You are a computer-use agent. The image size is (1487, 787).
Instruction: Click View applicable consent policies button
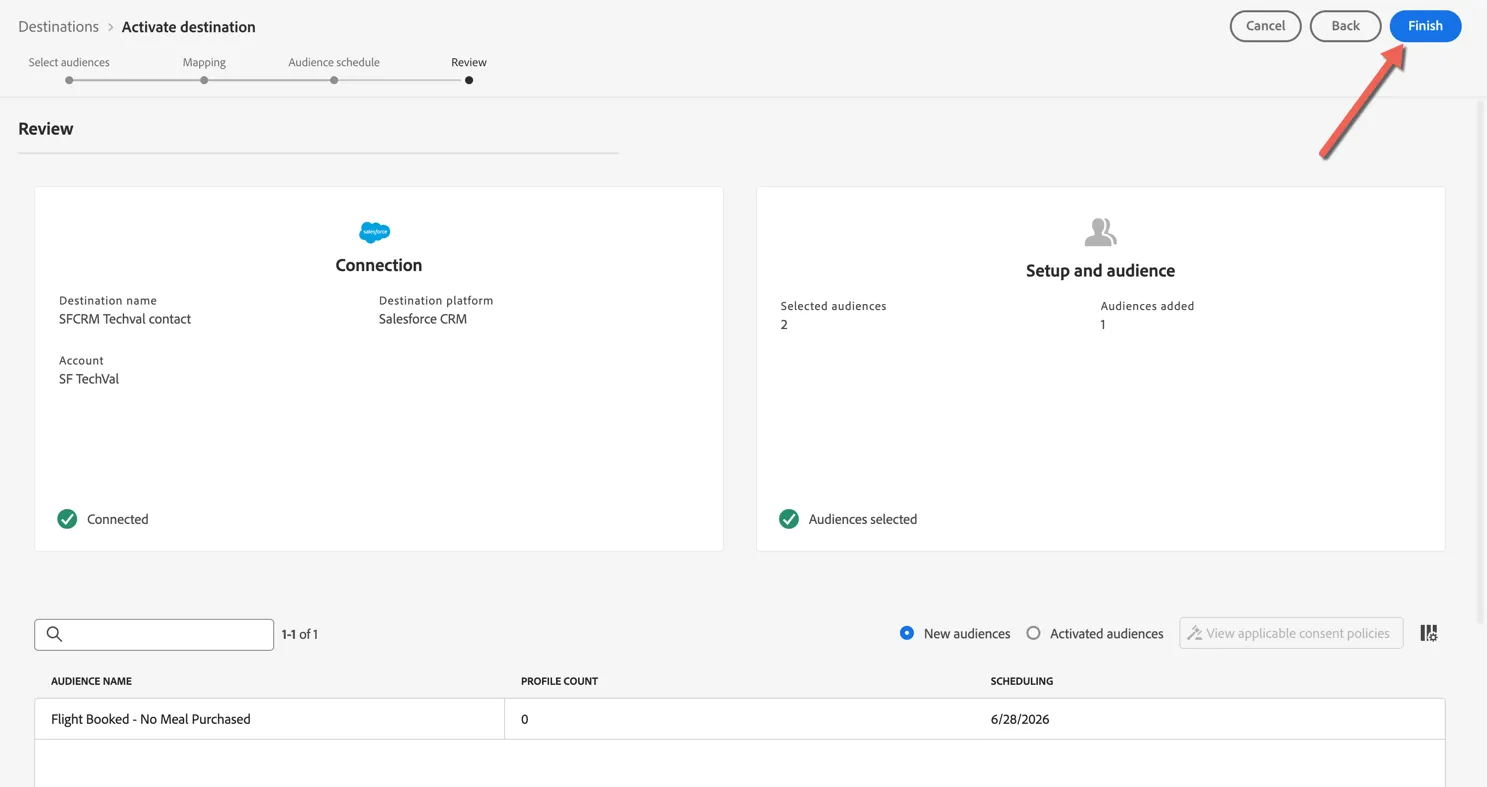(1291, 633)
